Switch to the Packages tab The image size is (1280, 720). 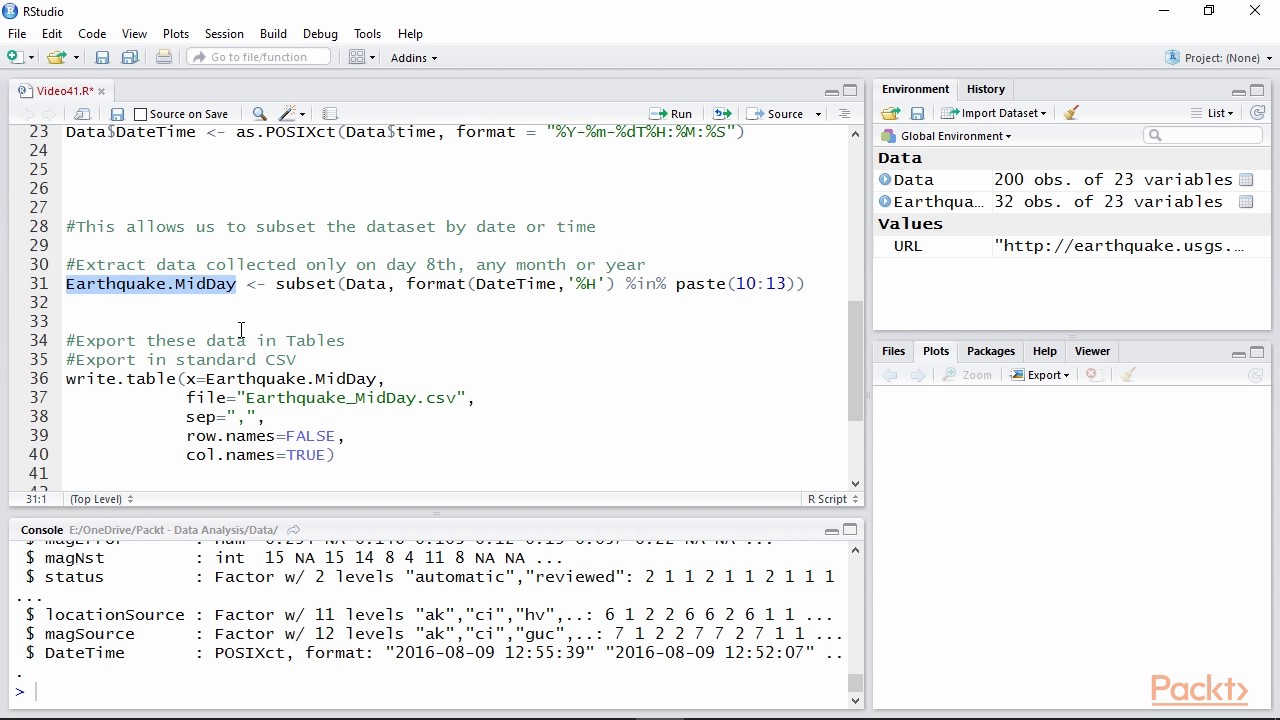tap(991, 351)
